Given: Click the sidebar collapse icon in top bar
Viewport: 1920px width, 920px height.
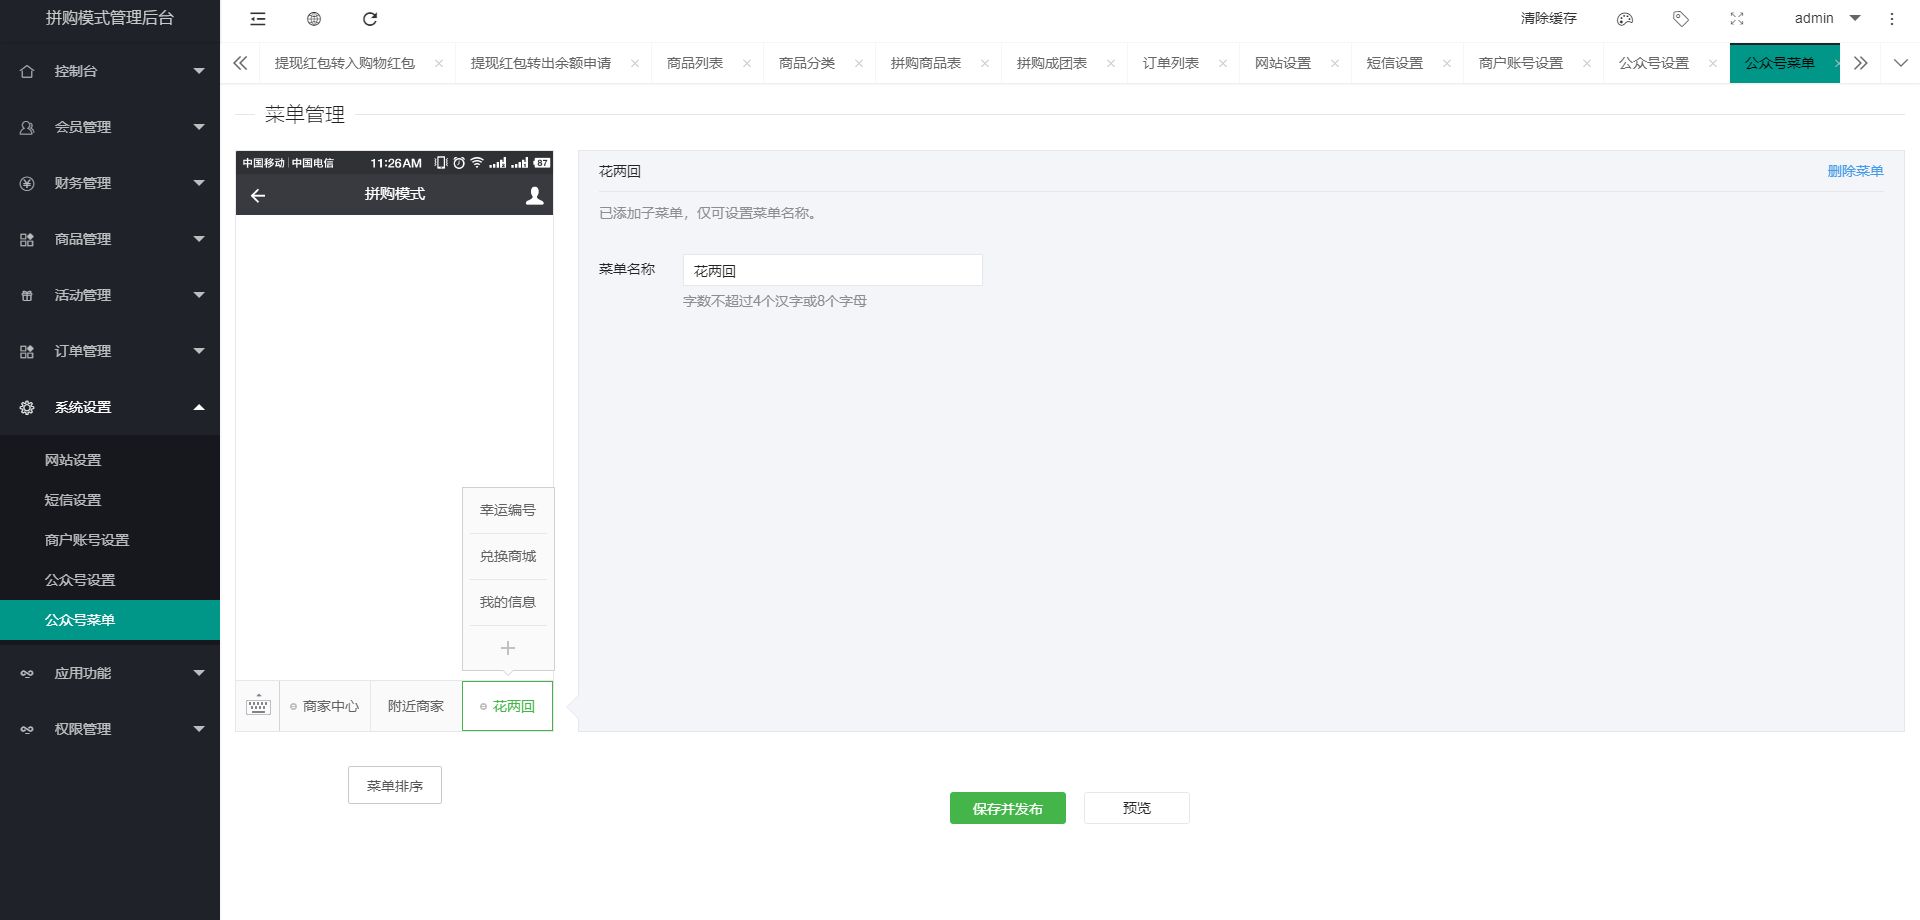Looking at the screenshot, I should coord(258,19).
